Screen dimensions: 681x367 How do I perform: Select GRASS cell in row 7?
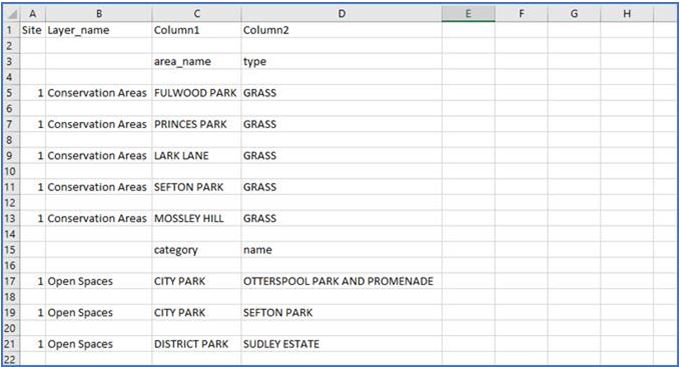pyautogui.click(x=341, y=124)
